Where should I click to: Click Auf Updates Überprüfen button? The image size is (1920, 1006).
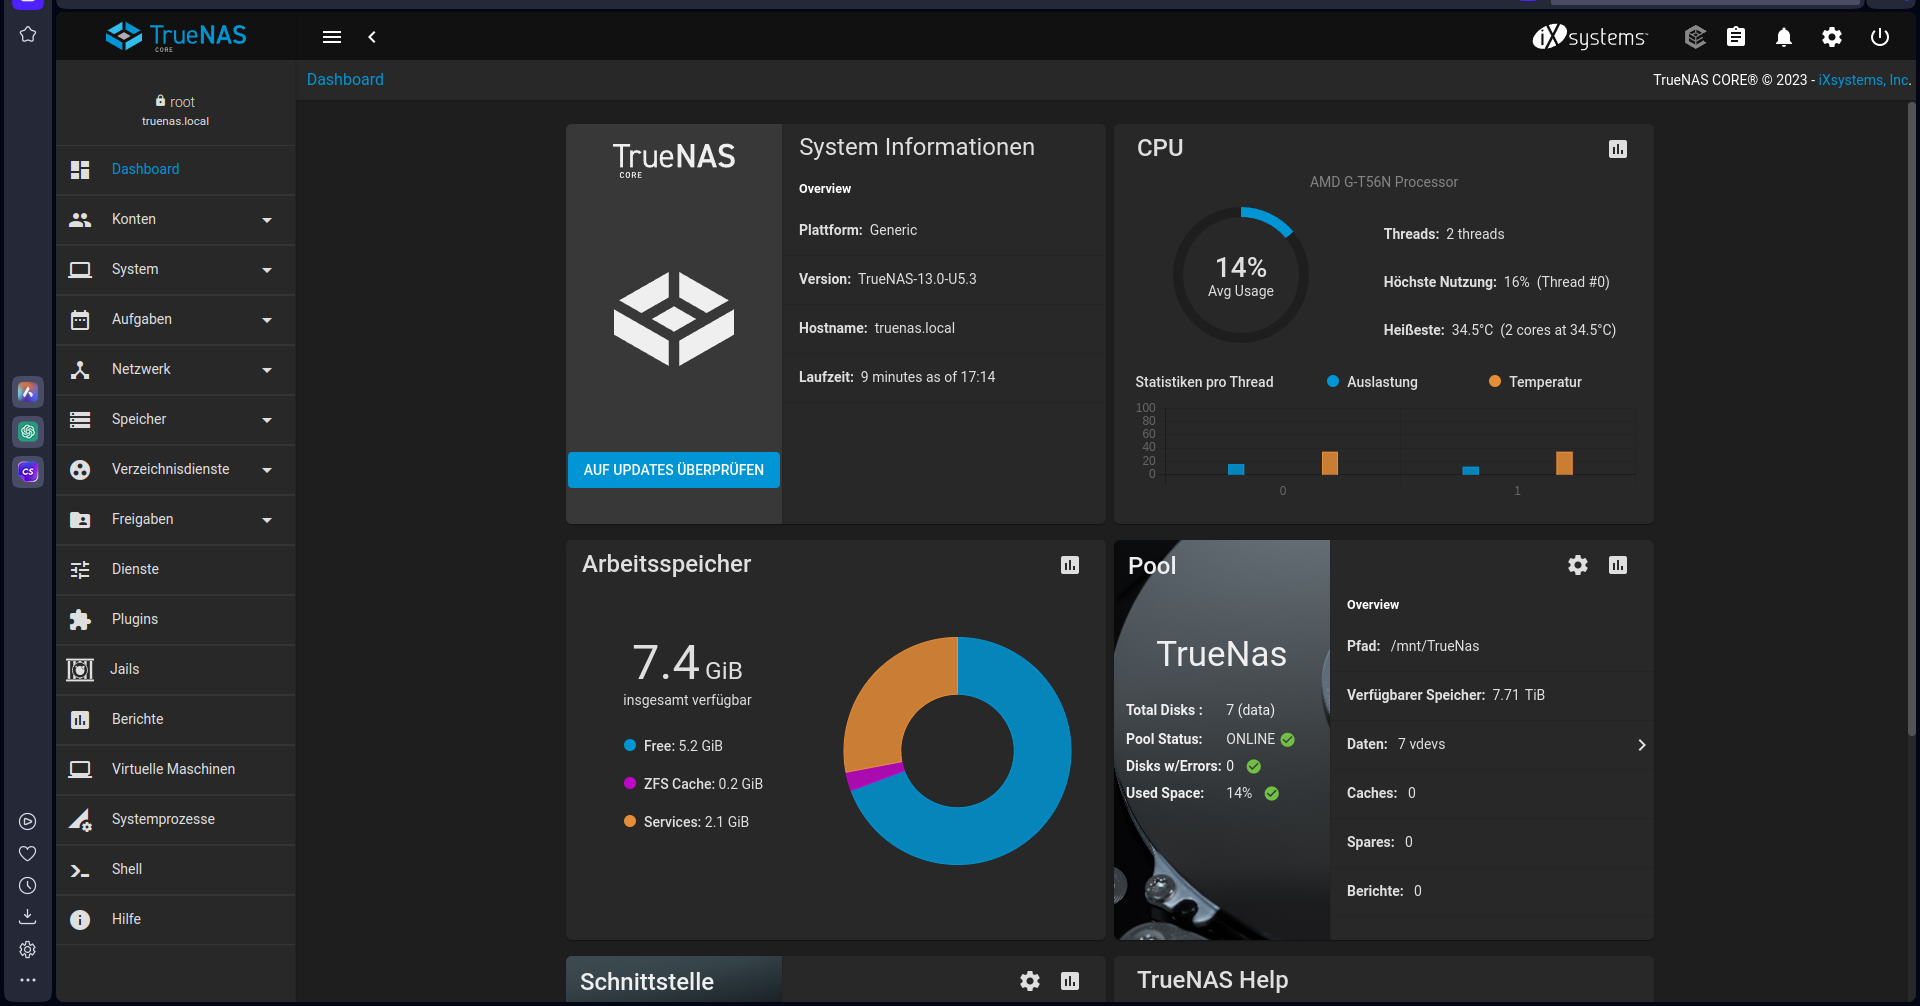click(674, 470)
